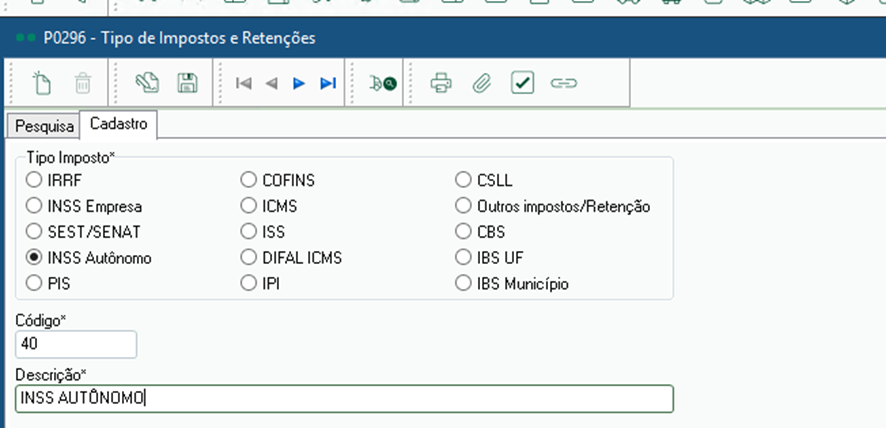Select the INSS Empresa radio button
The width and height of the screenshot is (886, 428).
34,206
